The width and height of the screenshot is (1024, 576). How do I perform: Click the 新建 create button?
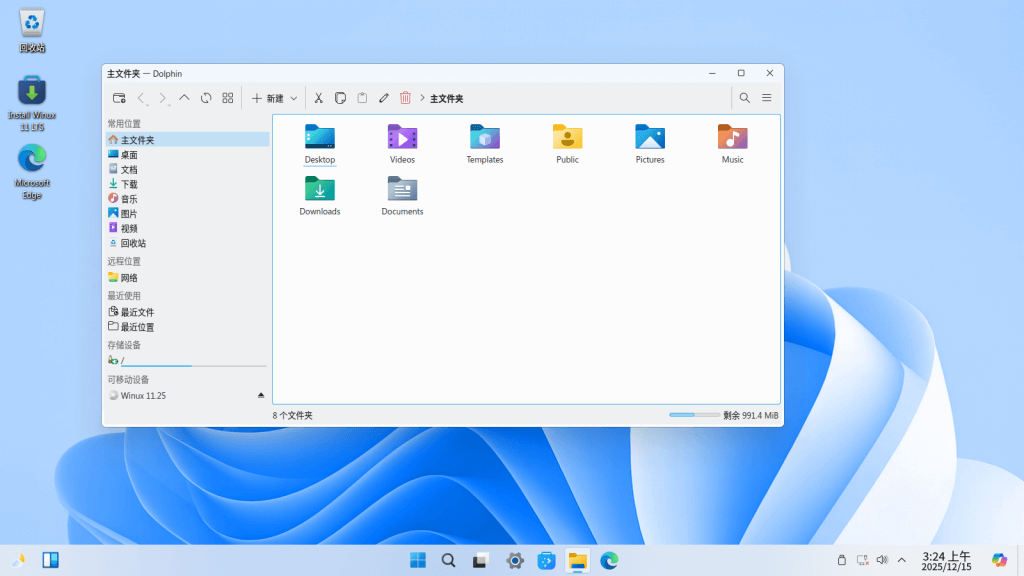coord(267,99)
